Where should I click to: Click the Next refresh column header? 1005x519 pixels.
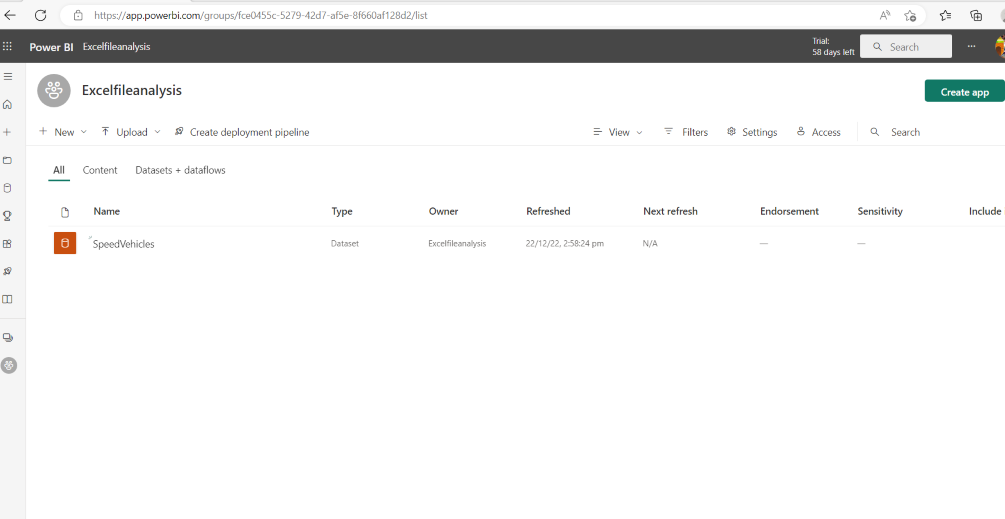pos(670,211)
